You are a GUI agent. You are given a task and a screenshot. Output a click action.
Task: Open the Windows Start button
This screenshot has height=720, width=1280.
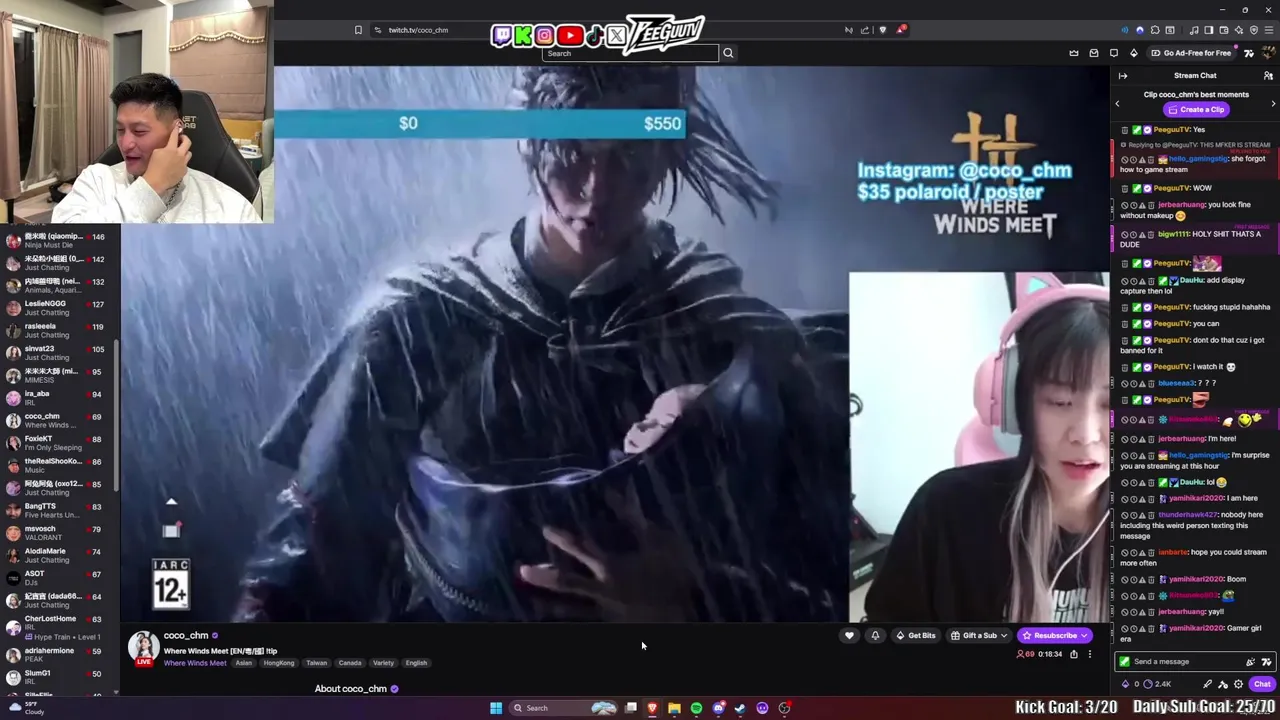coord(495,708)
